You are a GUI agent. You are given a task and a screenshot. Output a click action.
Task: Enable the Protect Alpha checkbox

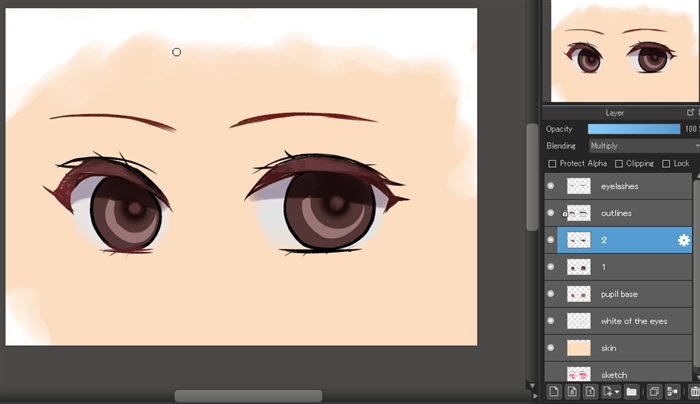[x=552, y=164]
